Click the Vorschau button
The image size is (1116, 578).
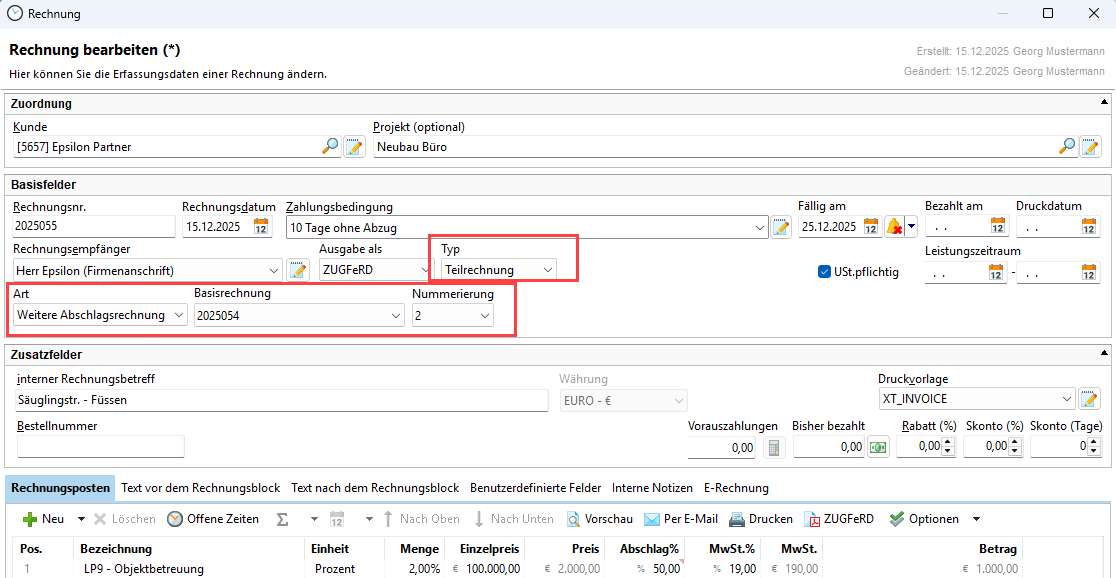(600, 519)
